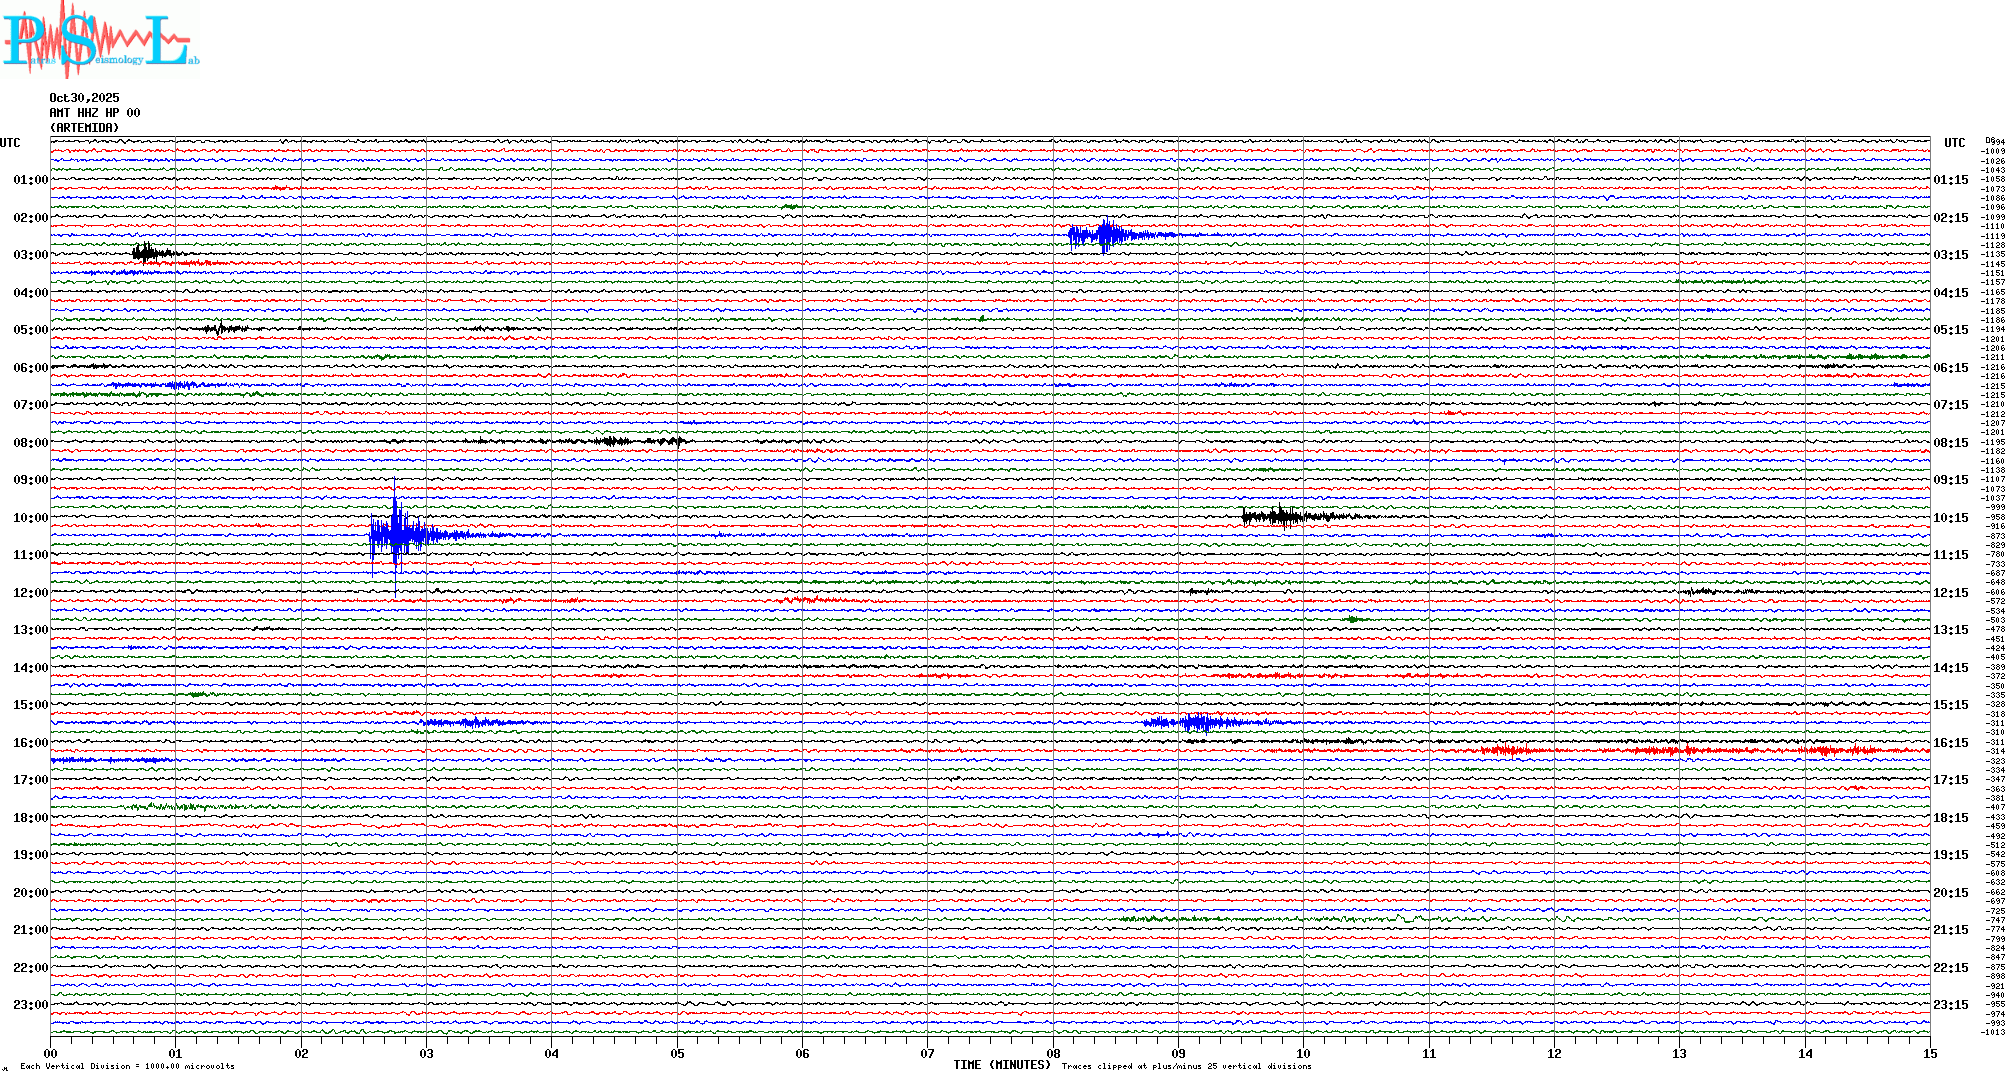Click the minute 00 tick label at bottom
The image size is (2010, 1080).
[51, 1053]
